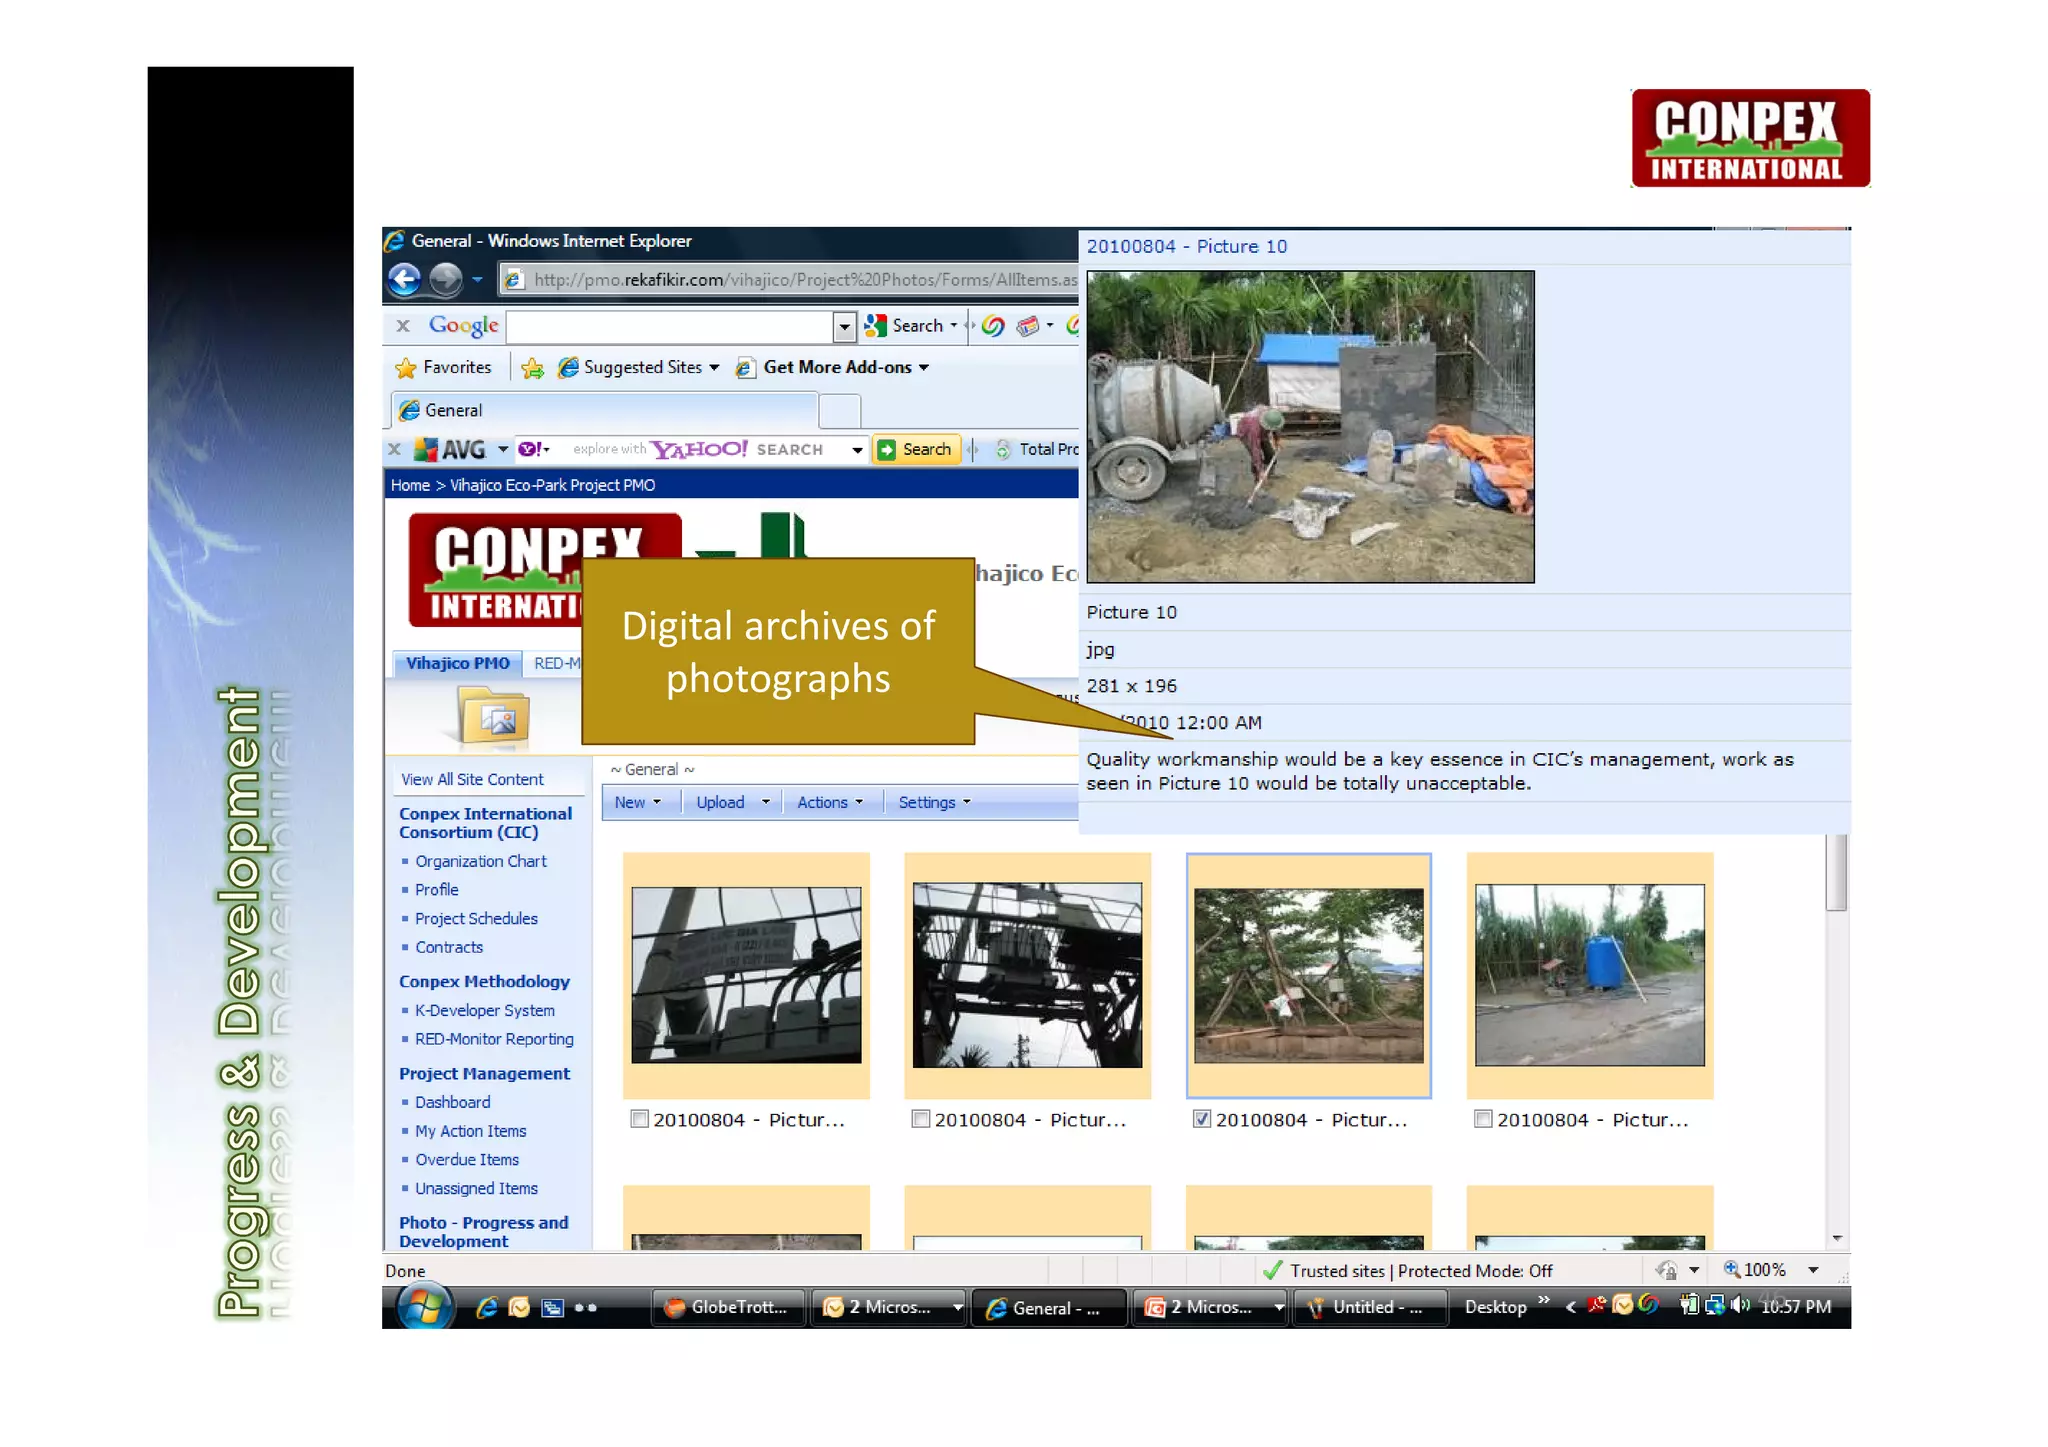Click the Favorites star icon
This screenshot has height=1447, width=2048.
(406, 368)
